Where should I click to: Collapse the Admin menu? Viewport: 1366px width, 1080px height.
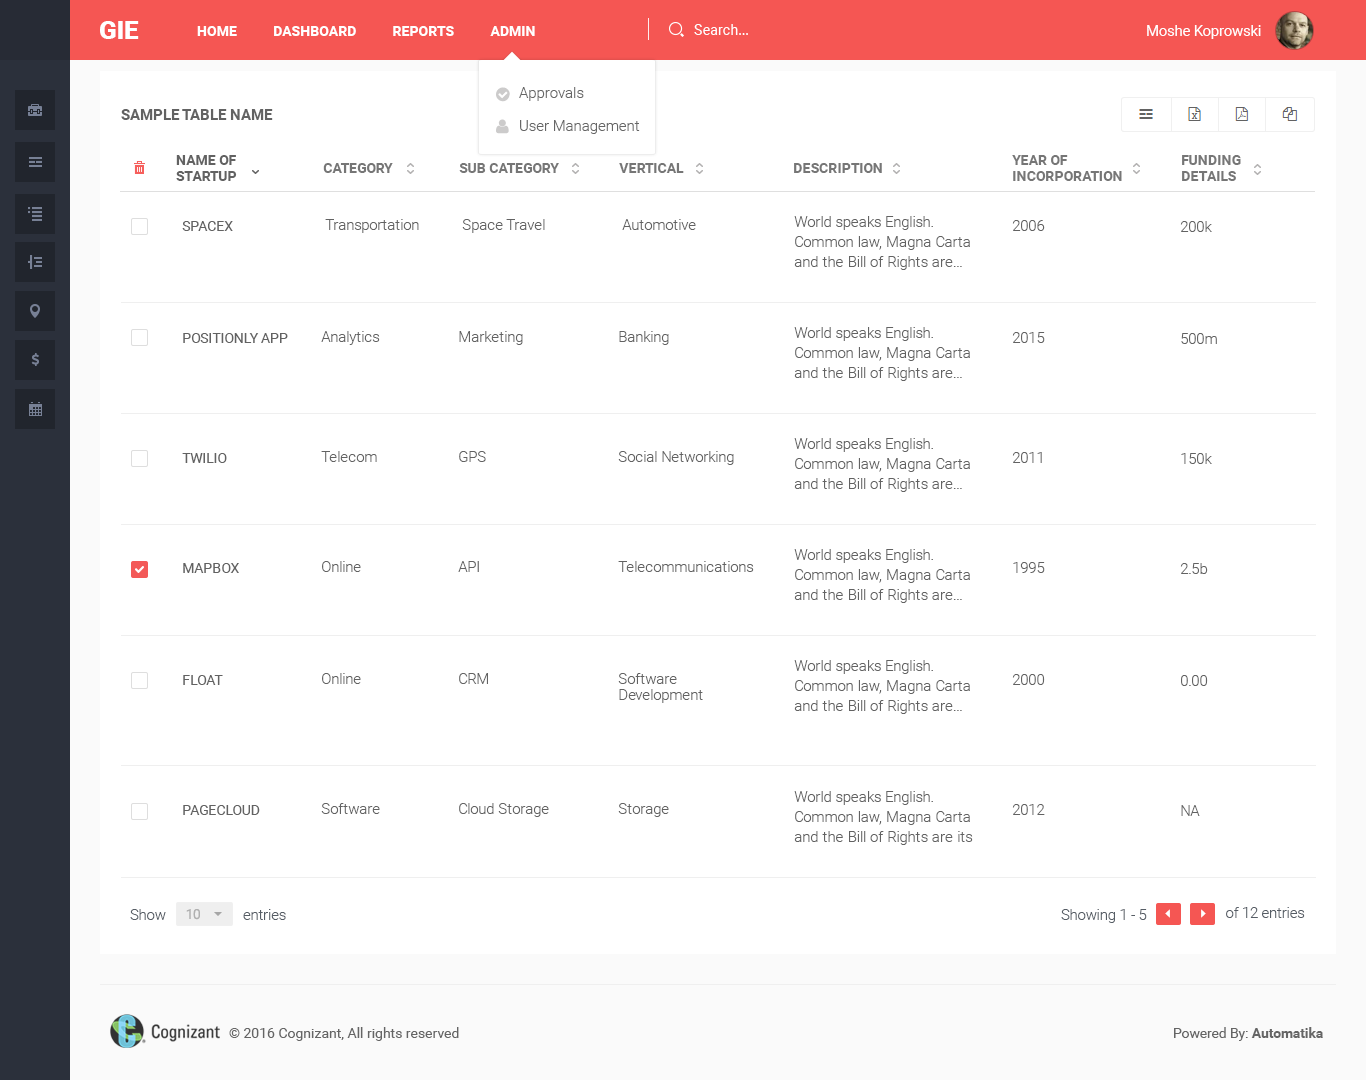(512, 31)
